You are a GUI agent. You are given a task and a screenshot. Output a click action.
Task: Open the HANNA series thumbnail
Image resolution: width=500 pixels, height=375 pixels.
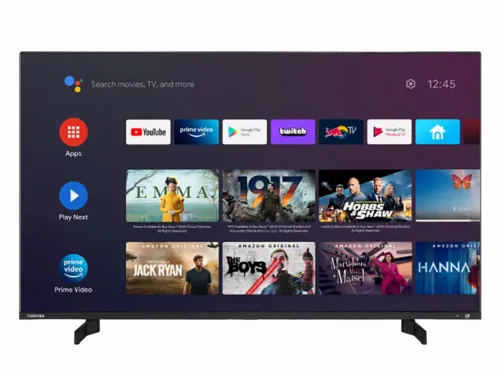point(448,268)
